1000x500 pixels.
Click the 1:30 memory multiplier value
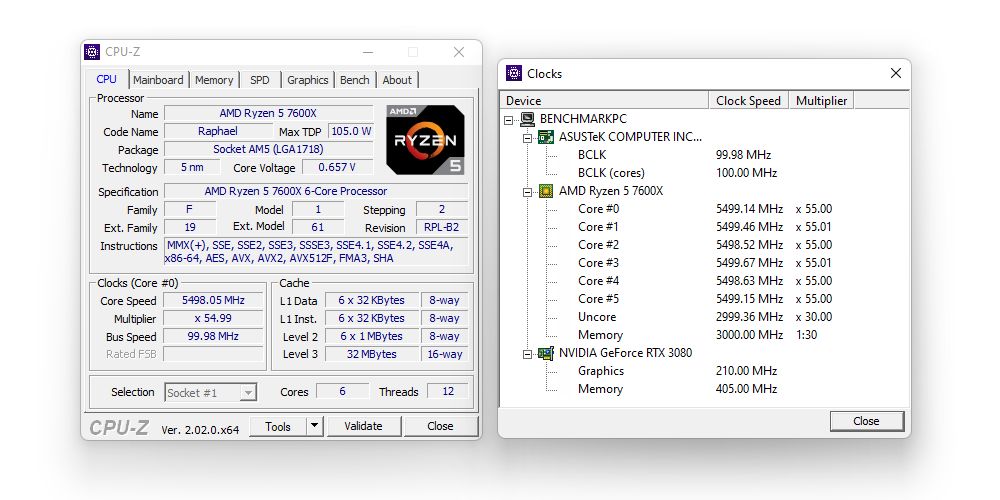click(x=807, y=335)
